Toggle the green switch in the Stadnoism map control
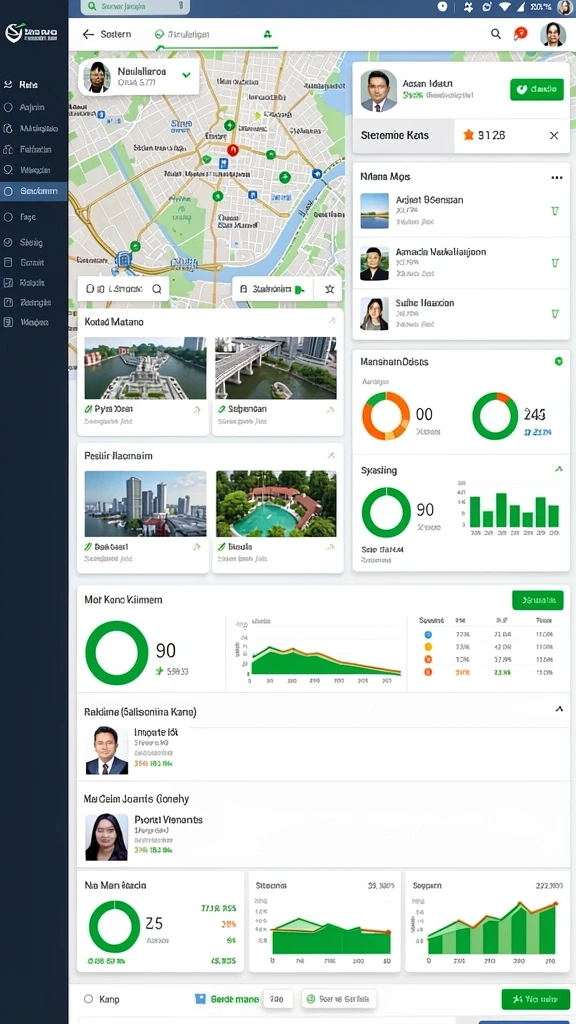Image resolution: width=576 pixels, height=1024 pixels. point(300,289)
